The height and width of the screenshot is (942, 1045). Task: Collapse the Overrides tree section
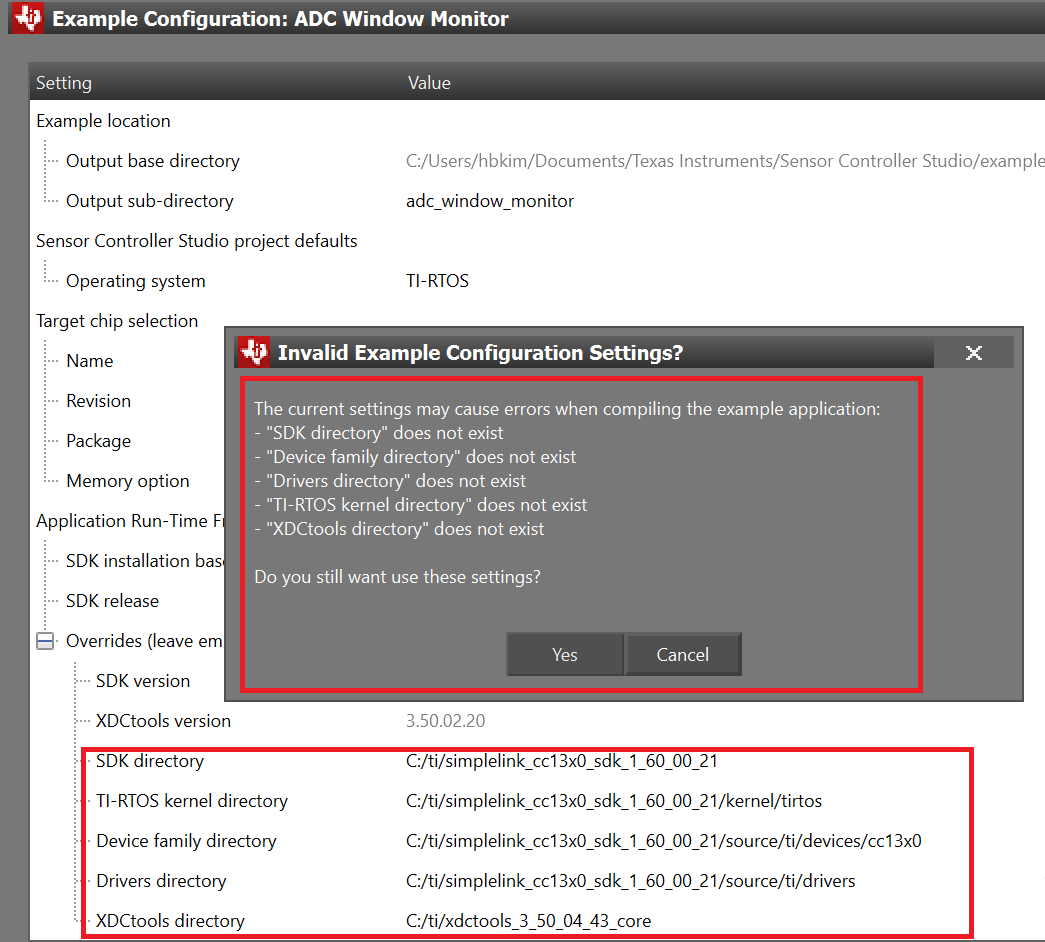[x=45, y=641]
